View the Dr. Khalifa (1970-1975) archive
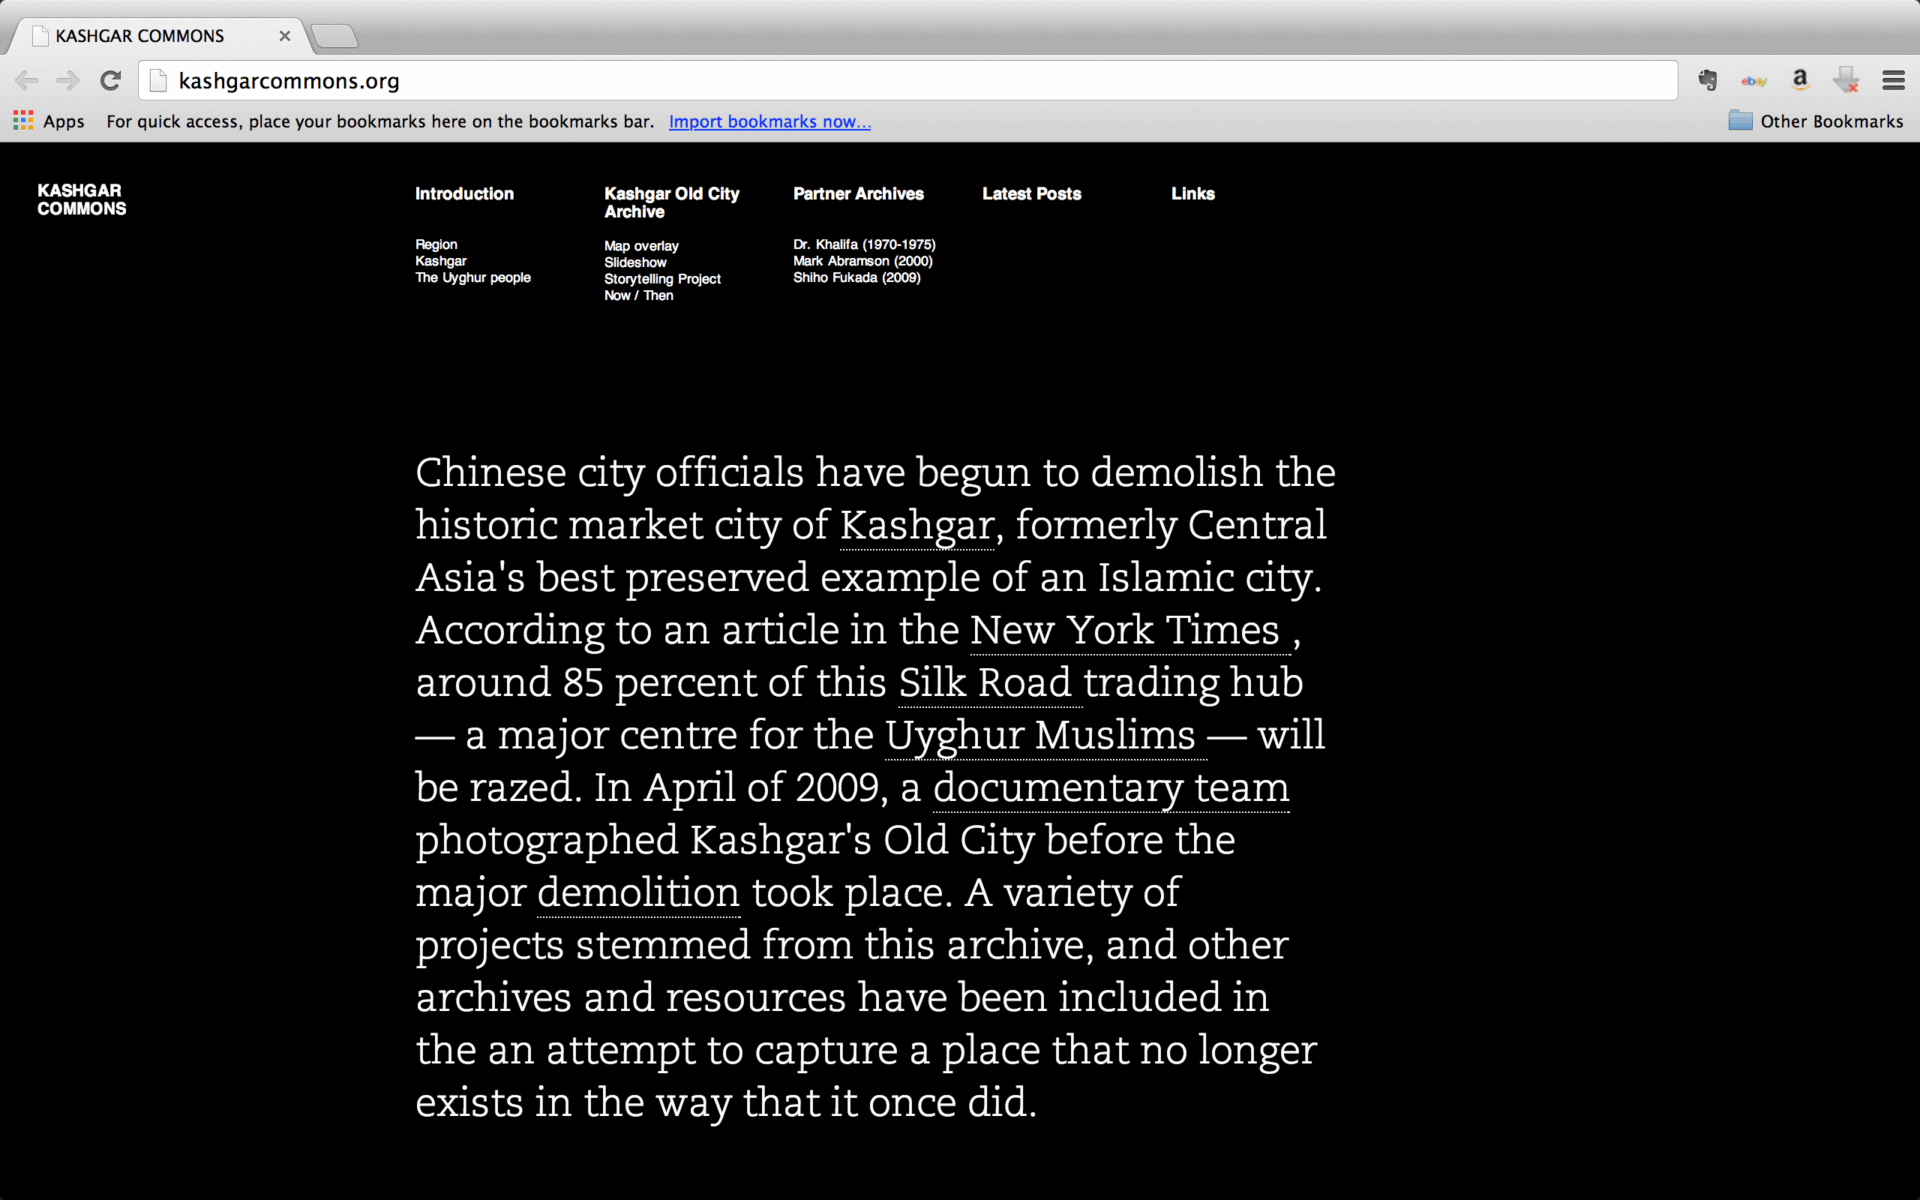This screenshot has width=1920, height=1200. pos(863,243)
